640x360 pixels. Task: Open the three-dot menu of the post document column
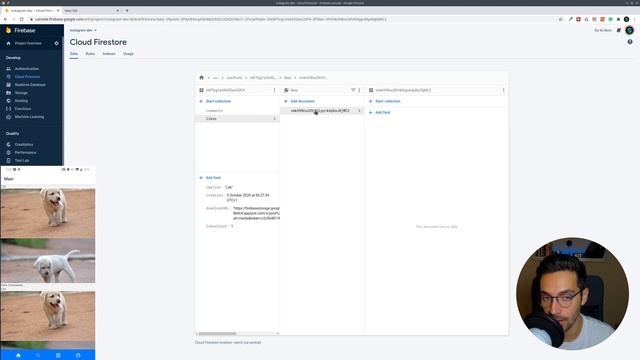pos(274,90)
